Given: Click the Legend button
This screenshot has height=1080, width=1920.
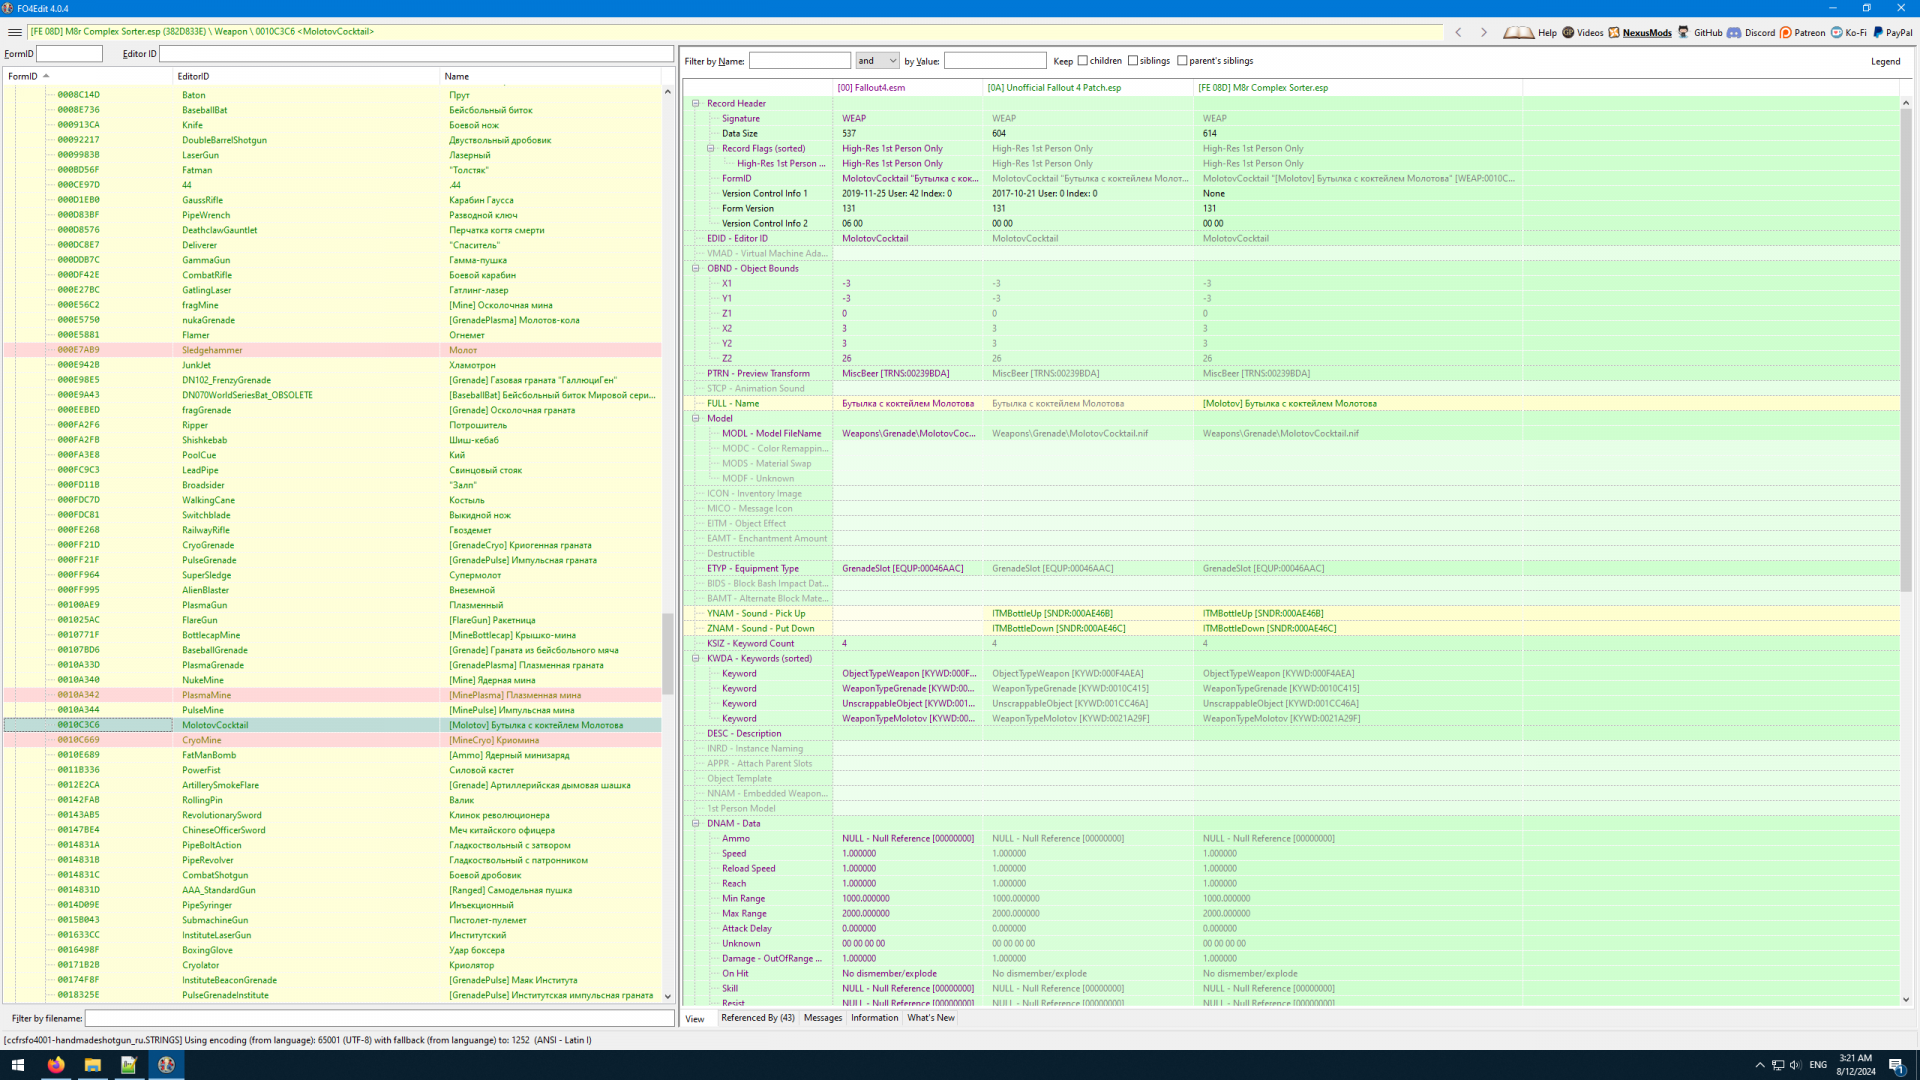Looking at the screenshot, I should coord(1885,61).
